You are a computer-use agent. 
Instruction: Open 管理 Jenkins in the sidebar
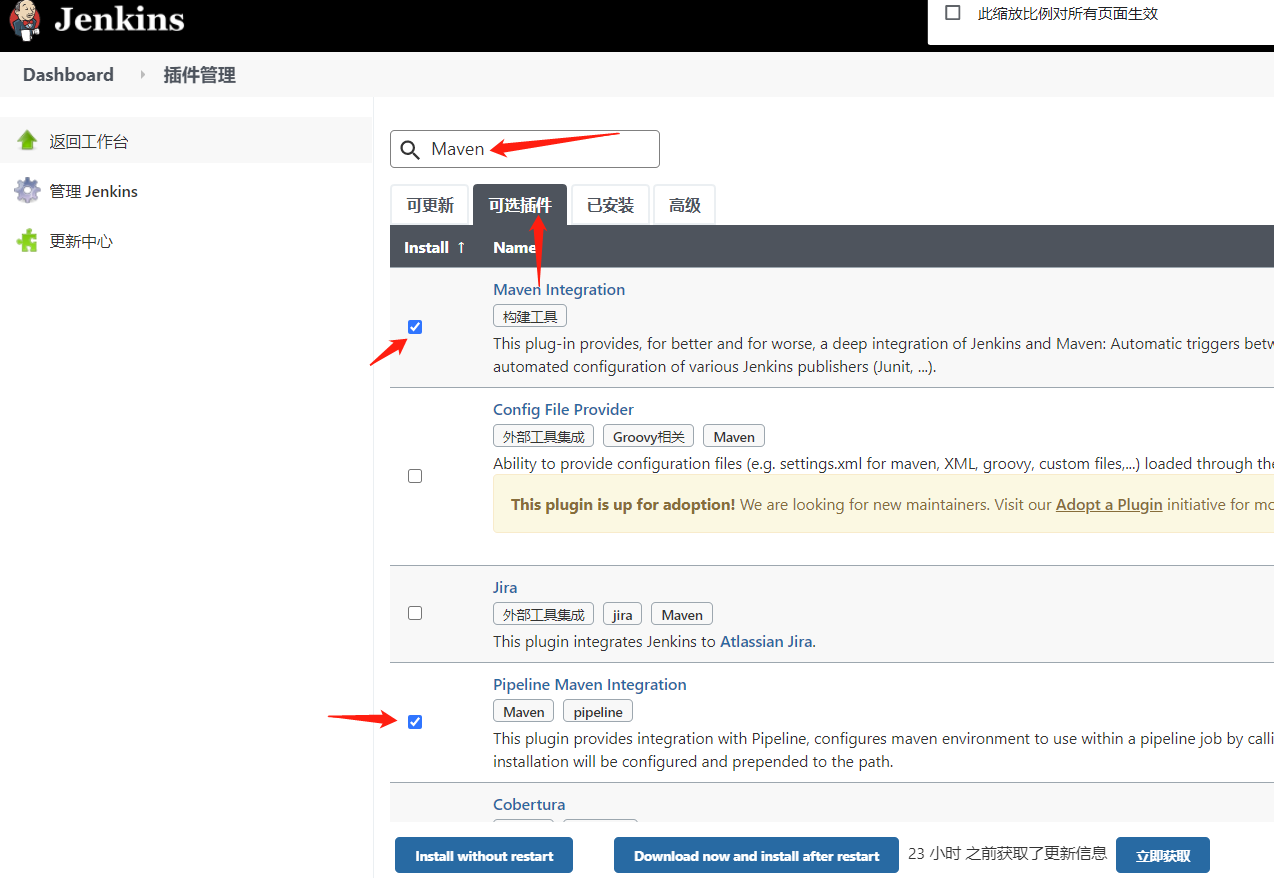94,192
